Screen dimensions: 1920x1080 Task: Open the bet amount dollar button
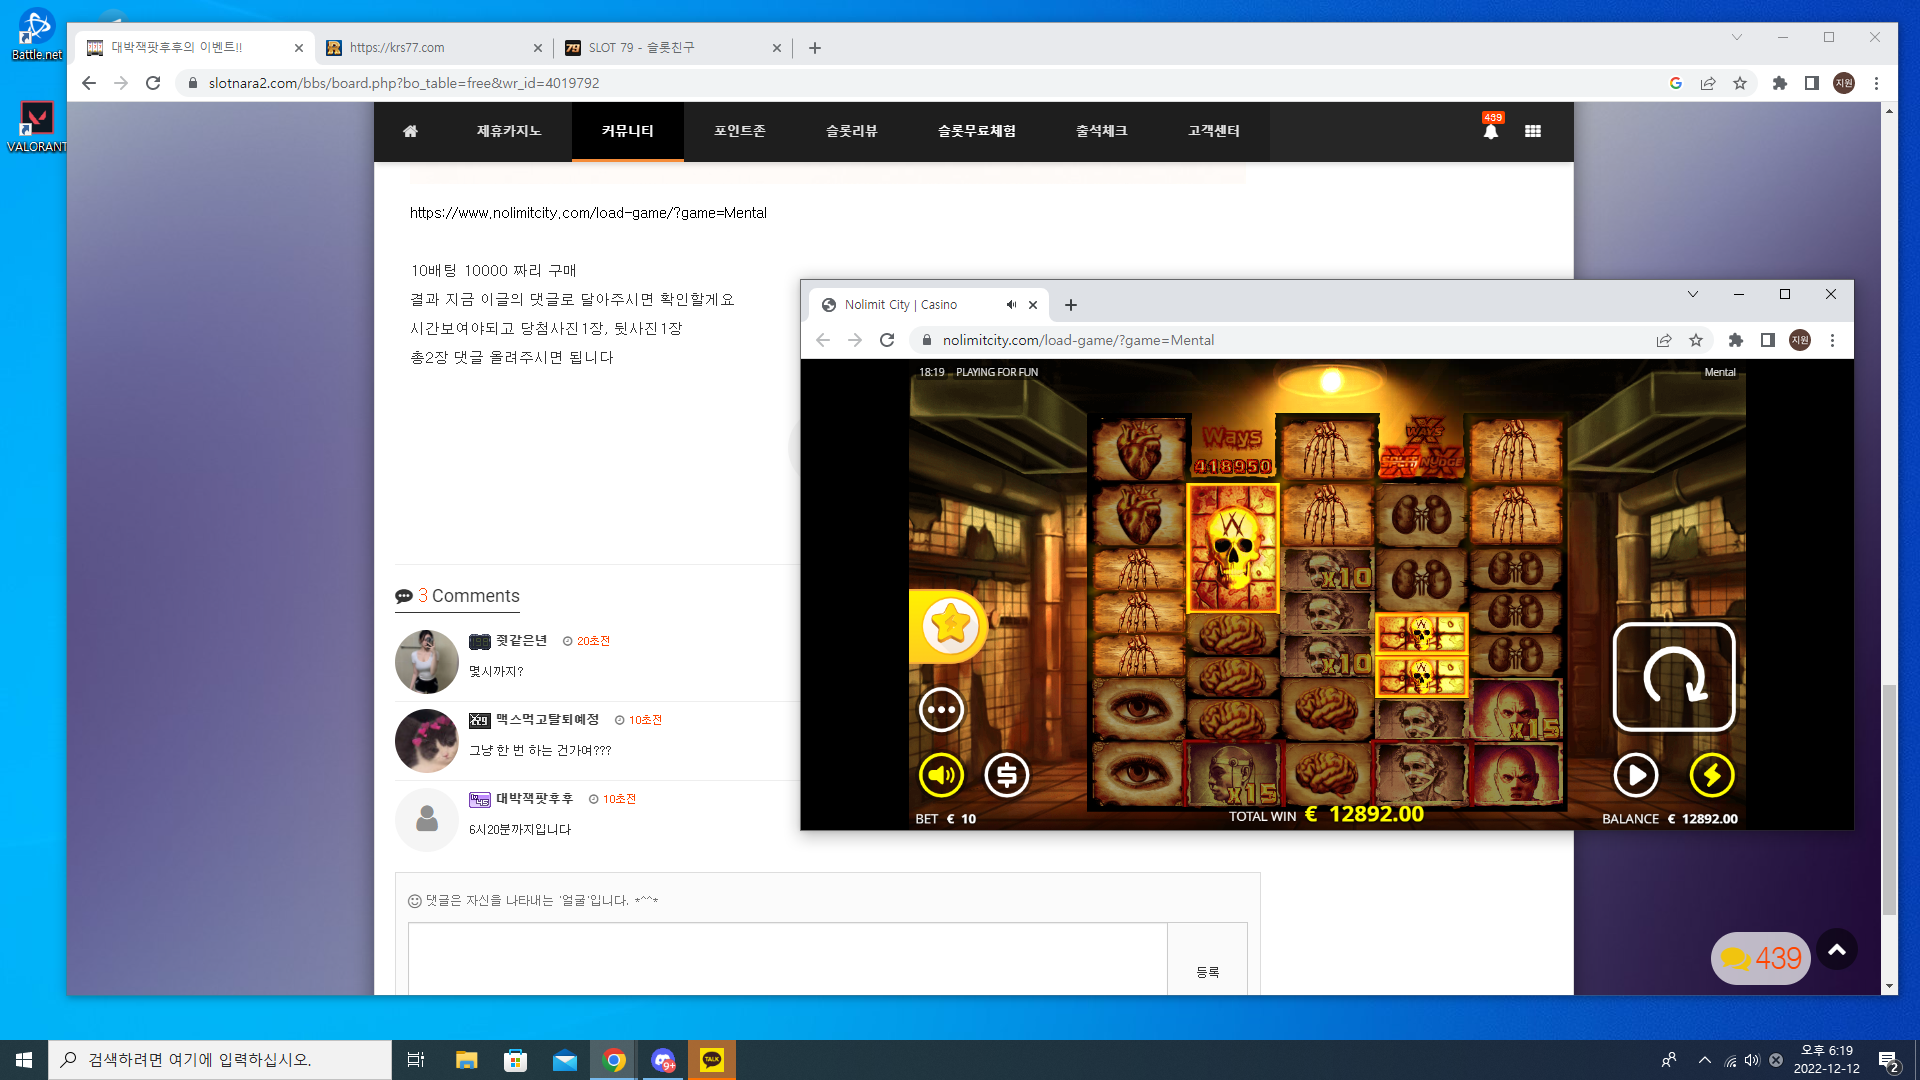1007,775
